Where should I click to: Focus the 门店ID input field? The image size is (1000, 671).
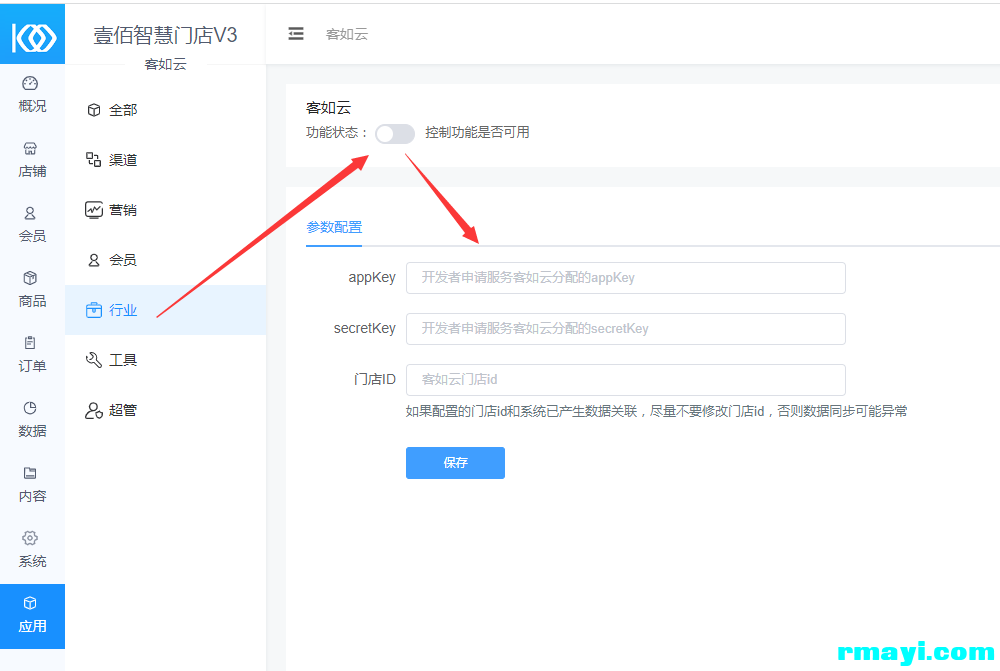626,380
